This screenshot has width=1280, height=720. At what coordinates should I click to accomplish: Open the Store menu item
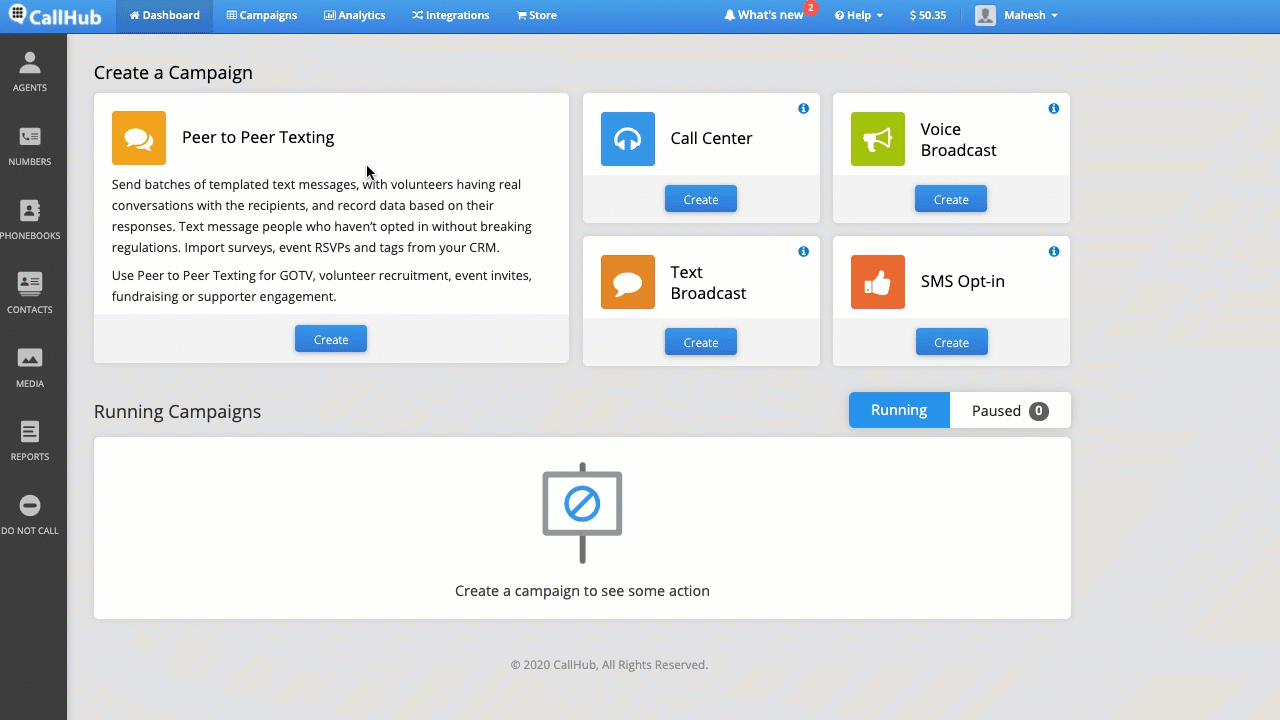537,15
